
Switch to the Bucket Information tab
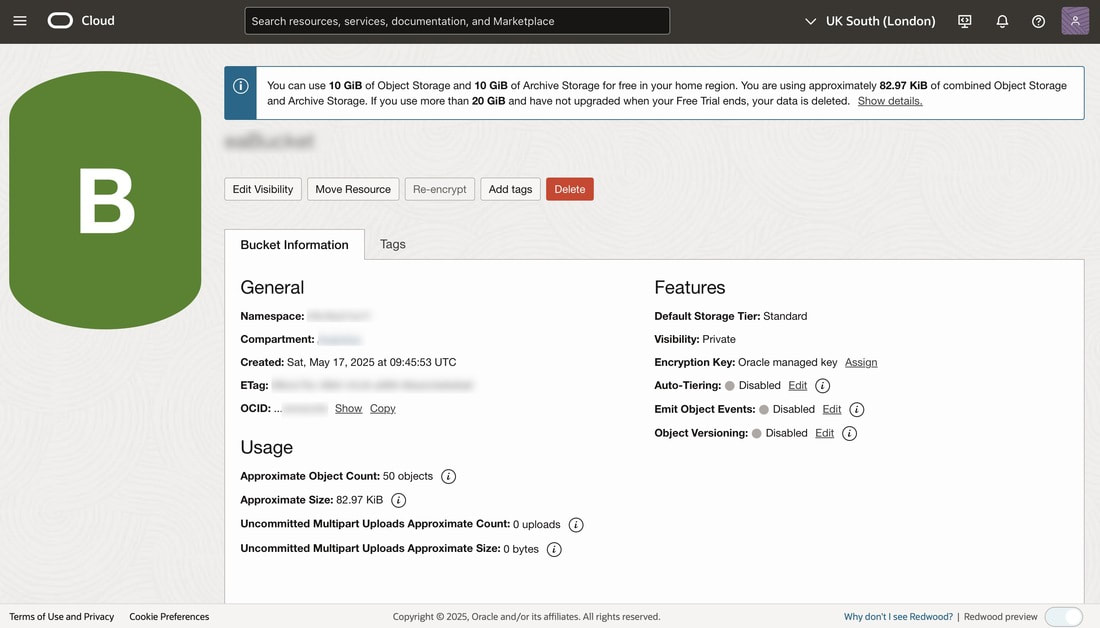pyautogui.click(x=295, y=245)
